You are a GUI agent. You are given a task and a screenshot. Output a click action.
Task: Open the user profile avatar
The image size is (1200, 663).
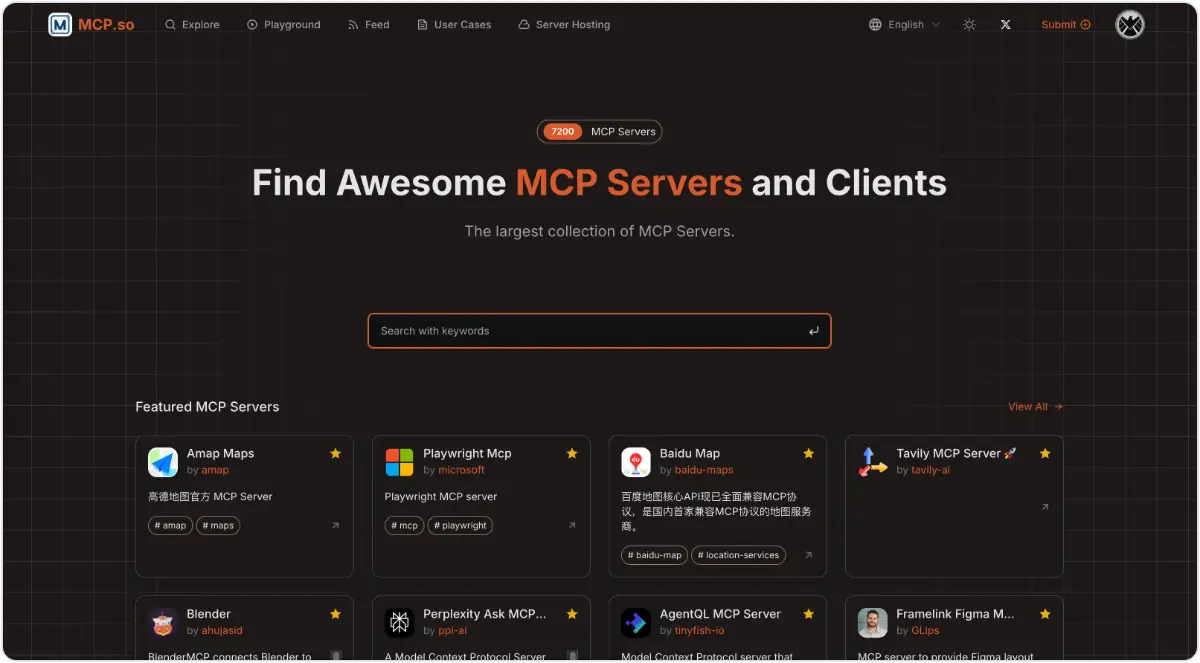click(x=1129, y=25)
